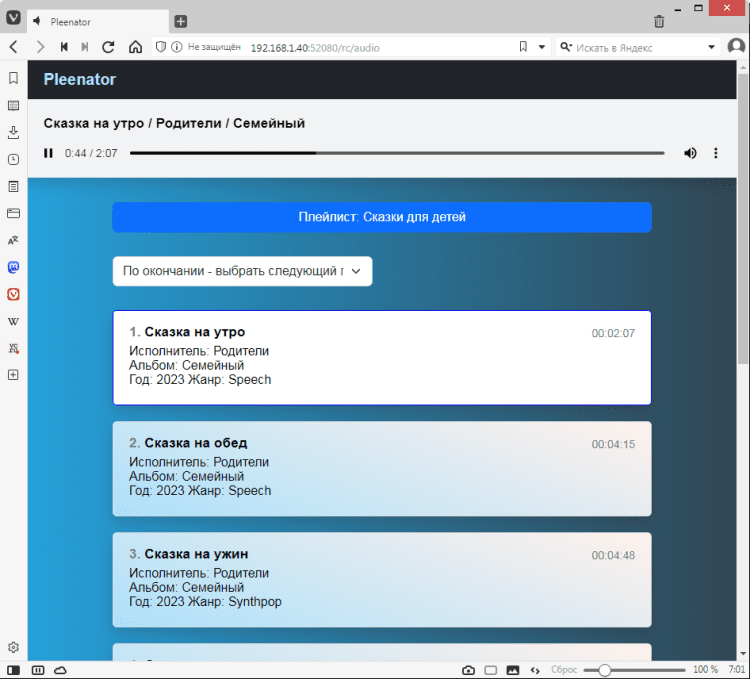
Task: Pause the audio playback
Action: [48, 153]
